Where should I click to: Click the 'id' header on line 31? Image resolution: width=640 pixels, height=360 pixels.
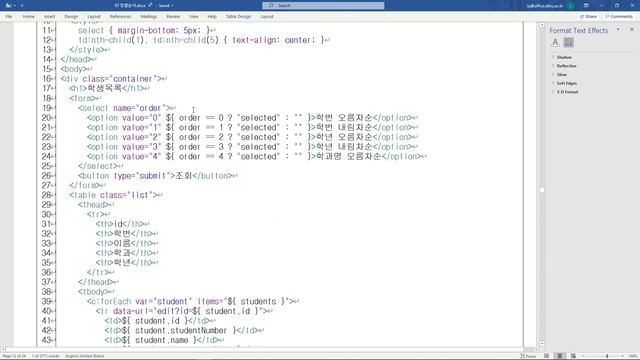pyautogui.click(x=118, y=224)
